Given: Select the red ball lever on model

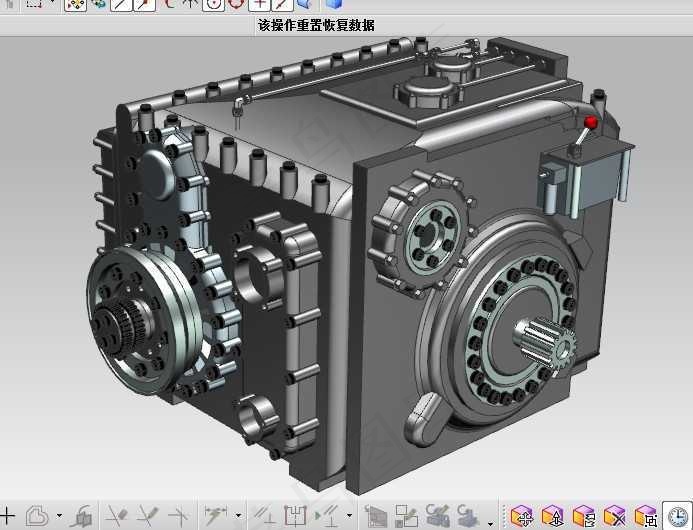Looking at the screenshot, I should pos(590,122).
